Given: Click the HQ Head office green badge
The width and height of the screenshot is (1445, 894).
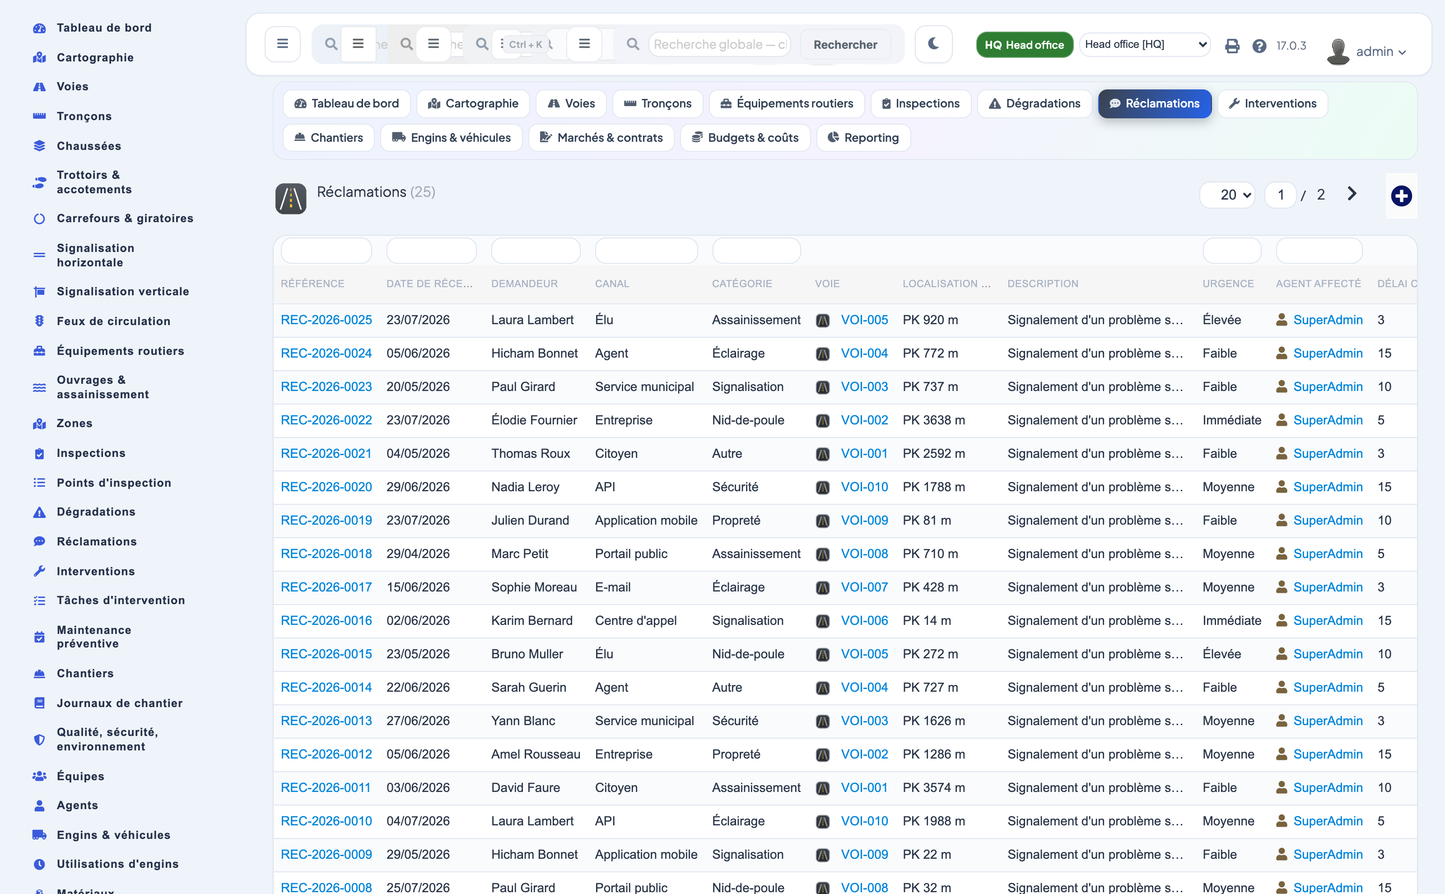Looking at the screenshot, I should (1024, 45).
